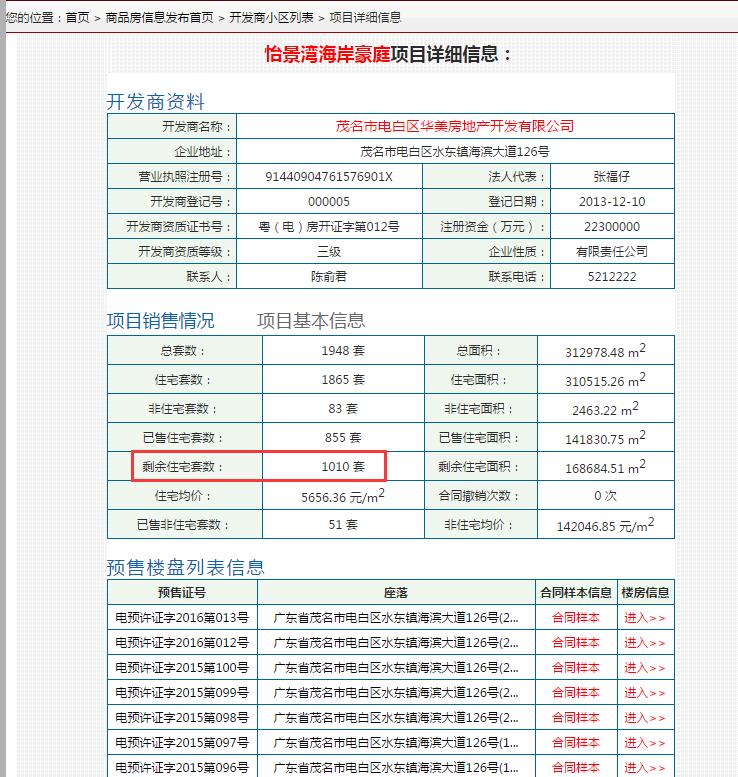Select the 项目销售情况 tab
Image resolution: width=738 pixels, height=777 pixels.
pyautogui.click(x=160, y=321)
